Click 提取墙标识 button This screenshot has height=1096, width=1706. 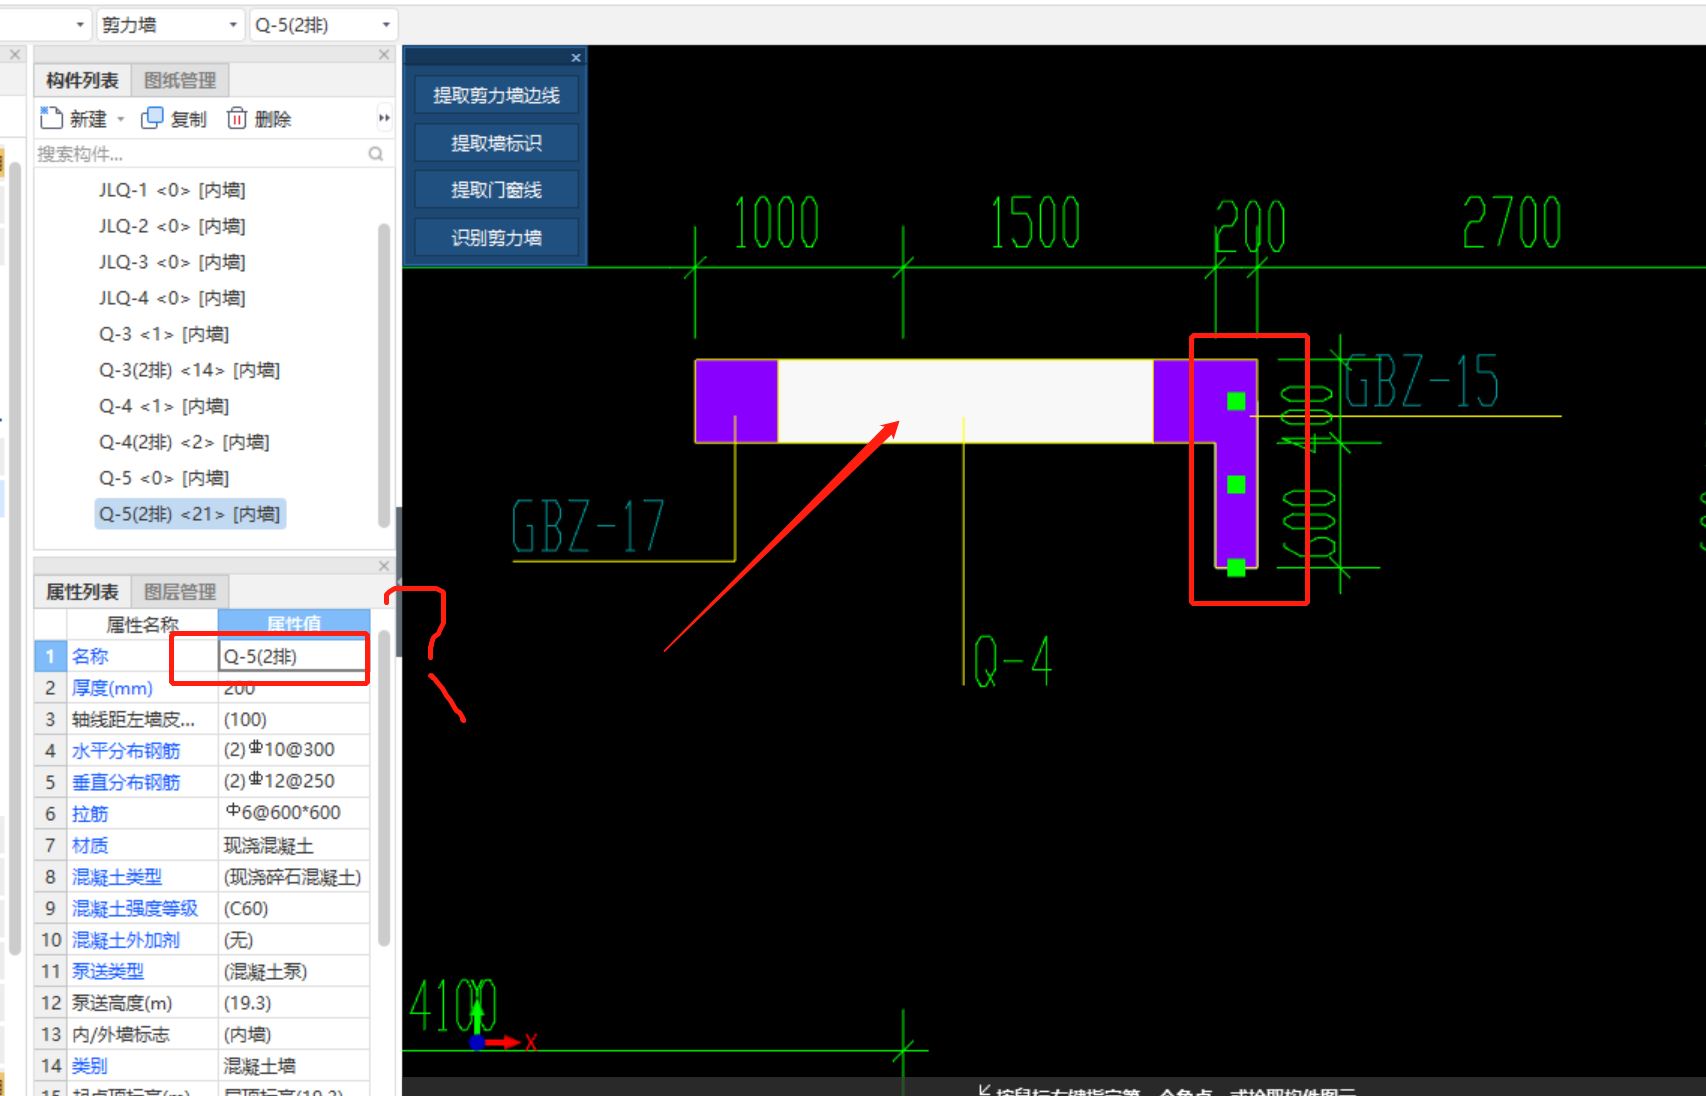pos(496,143)
